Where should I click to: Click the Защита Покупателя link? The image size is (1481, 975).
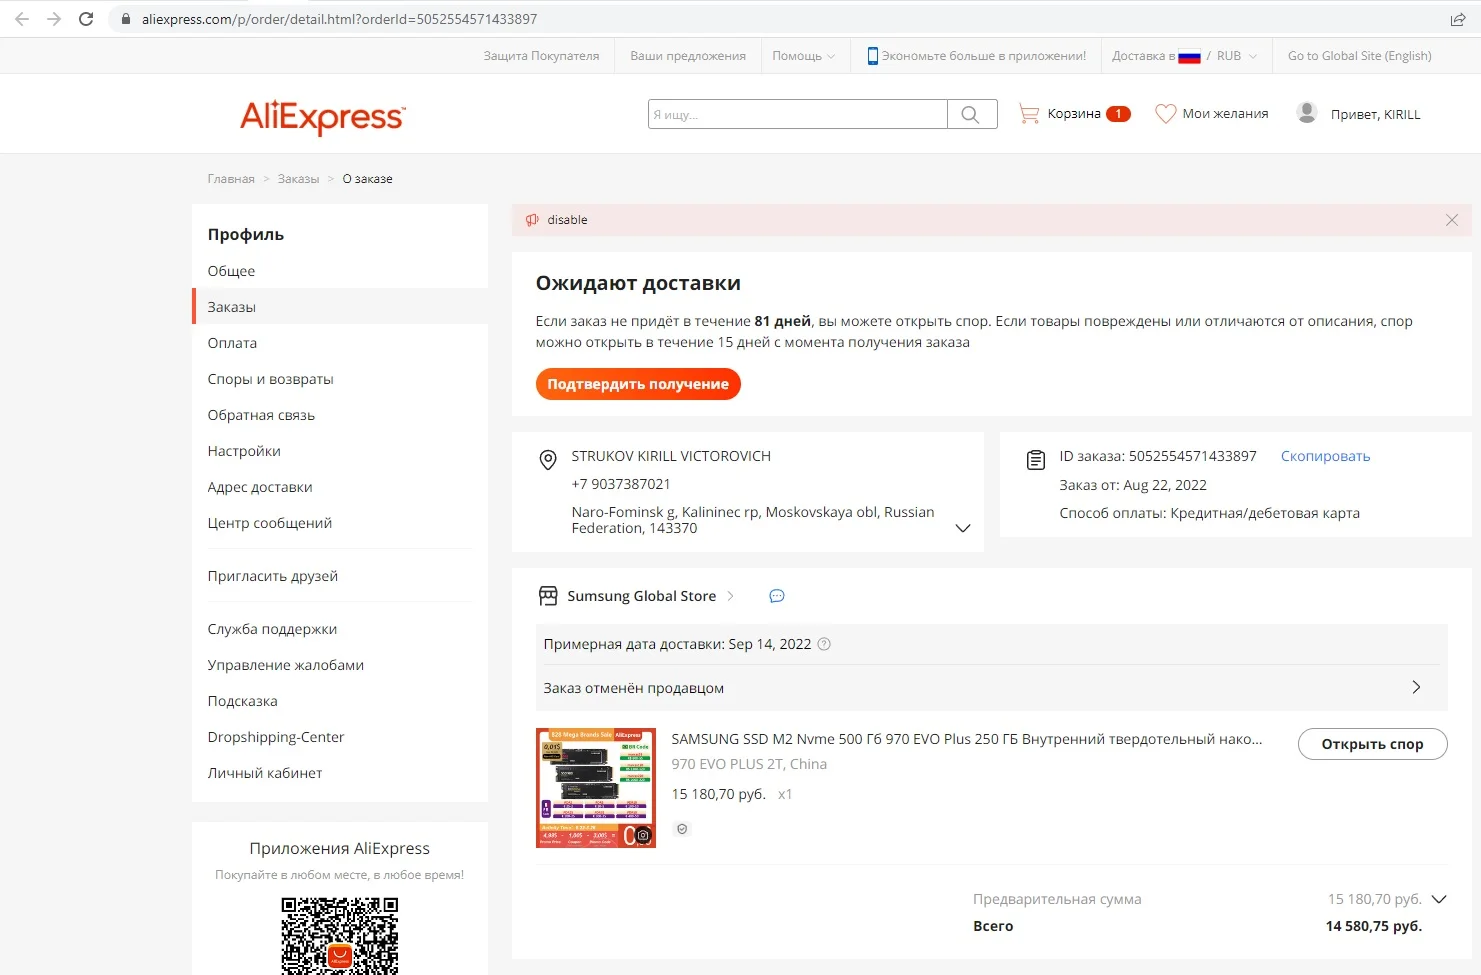[541, 56]
